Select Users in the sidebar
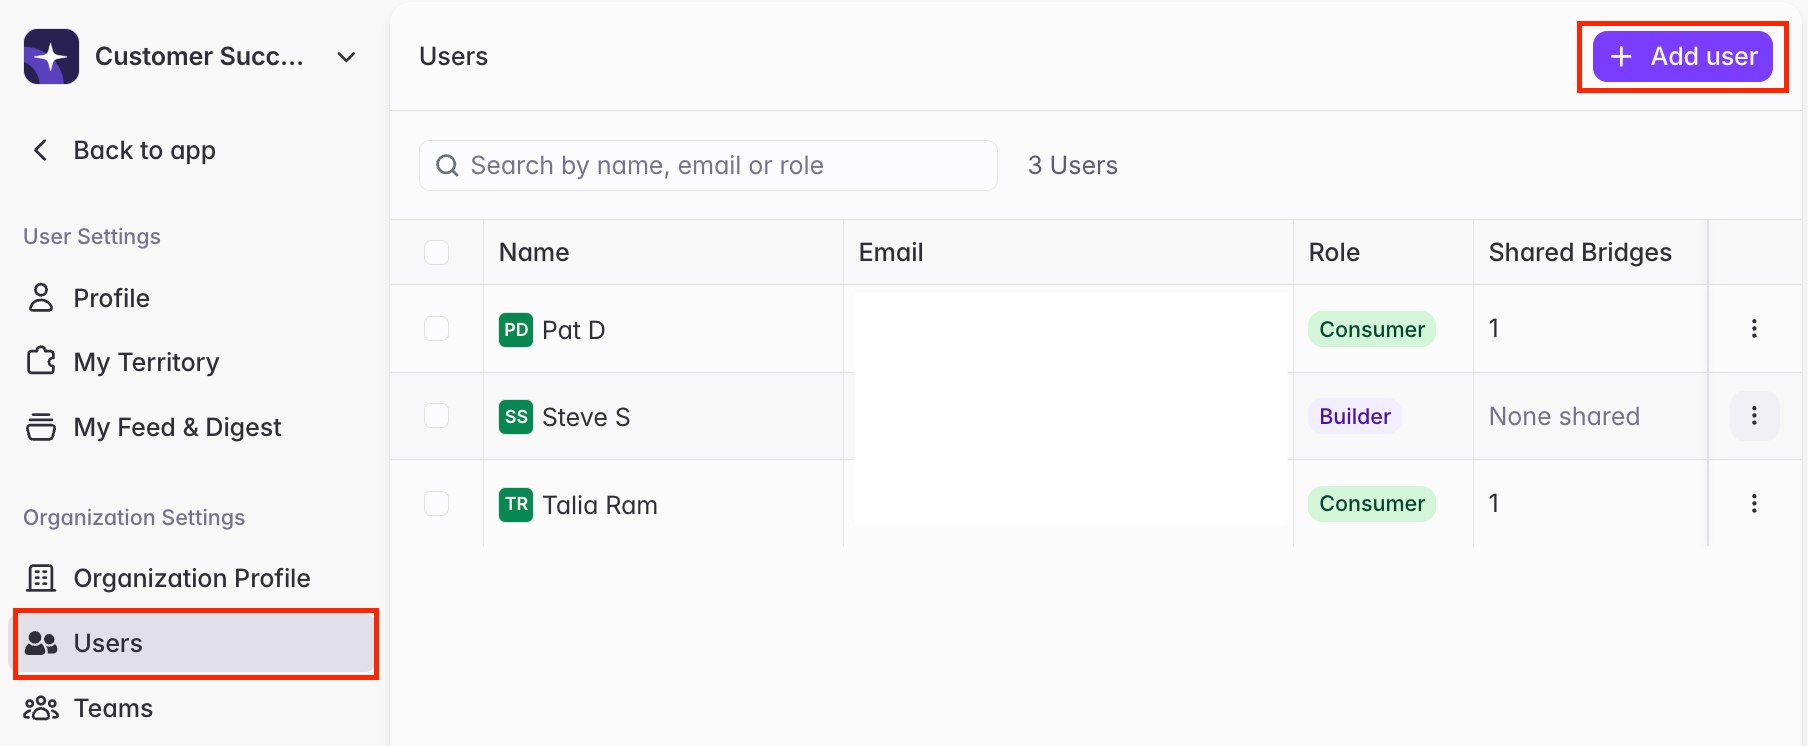The height and width of the screenshot is (746, 1808). pyautogui.click(x=196, y=643)
